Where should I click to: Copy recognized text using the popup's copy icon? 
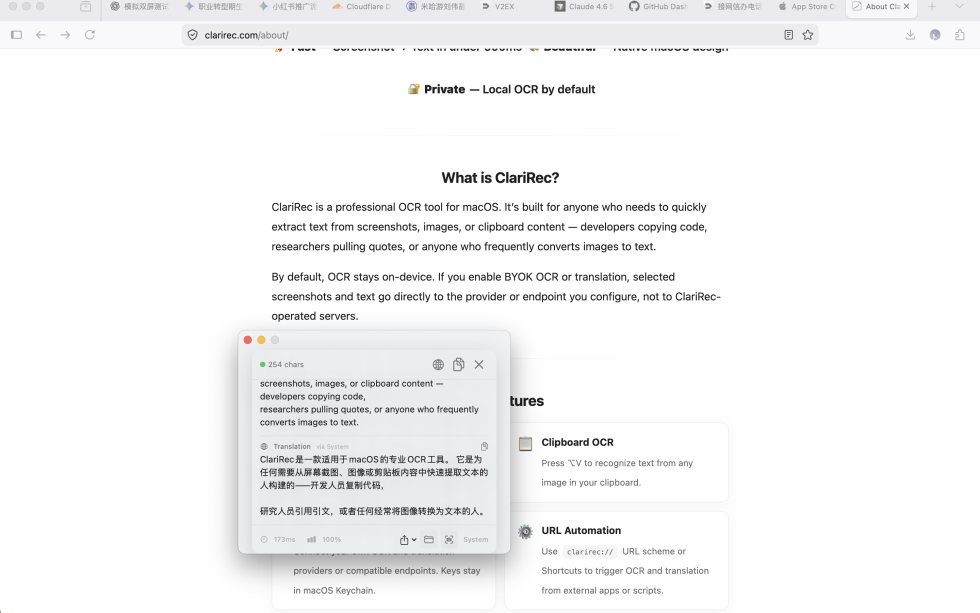pos(459,364)
